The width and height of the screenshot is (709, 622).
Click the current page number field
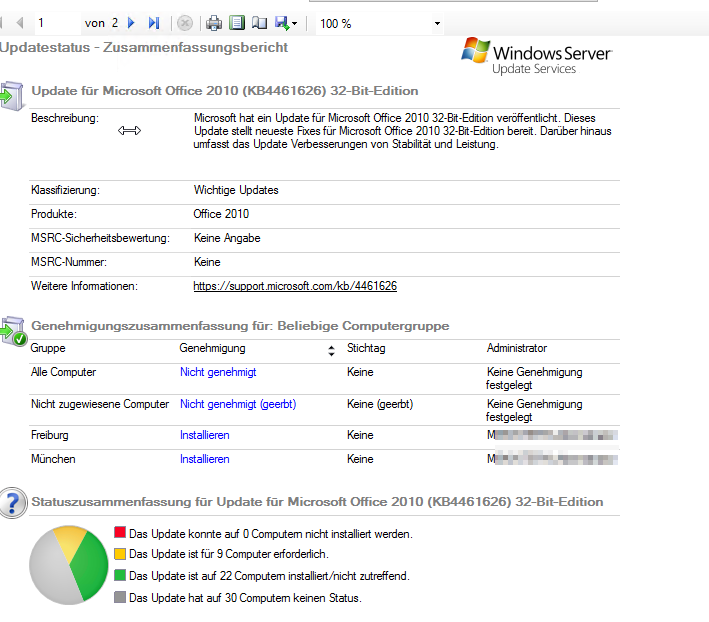click(57, 23)
